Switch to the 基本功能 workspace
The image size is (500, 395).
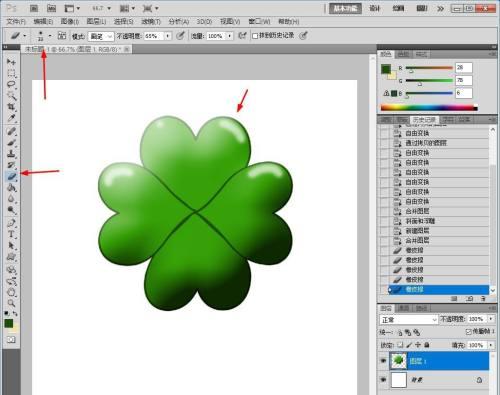345,8
